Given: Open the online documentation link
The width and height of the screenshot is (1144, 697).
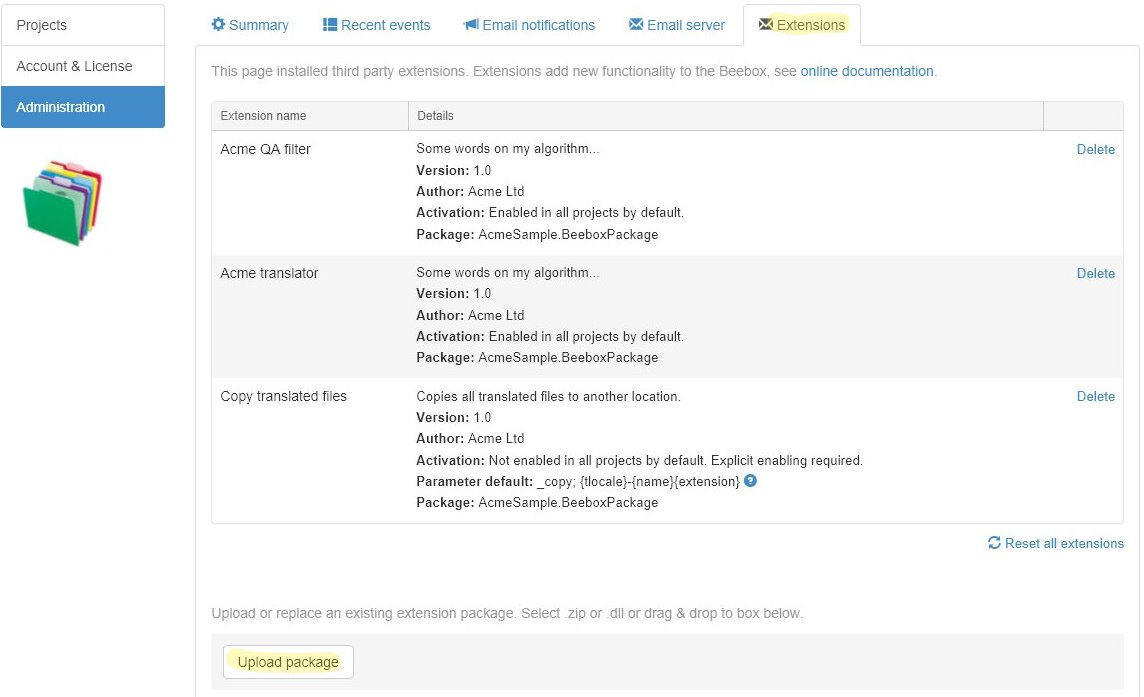Looking at the screenshot, I should click(866, 71).
